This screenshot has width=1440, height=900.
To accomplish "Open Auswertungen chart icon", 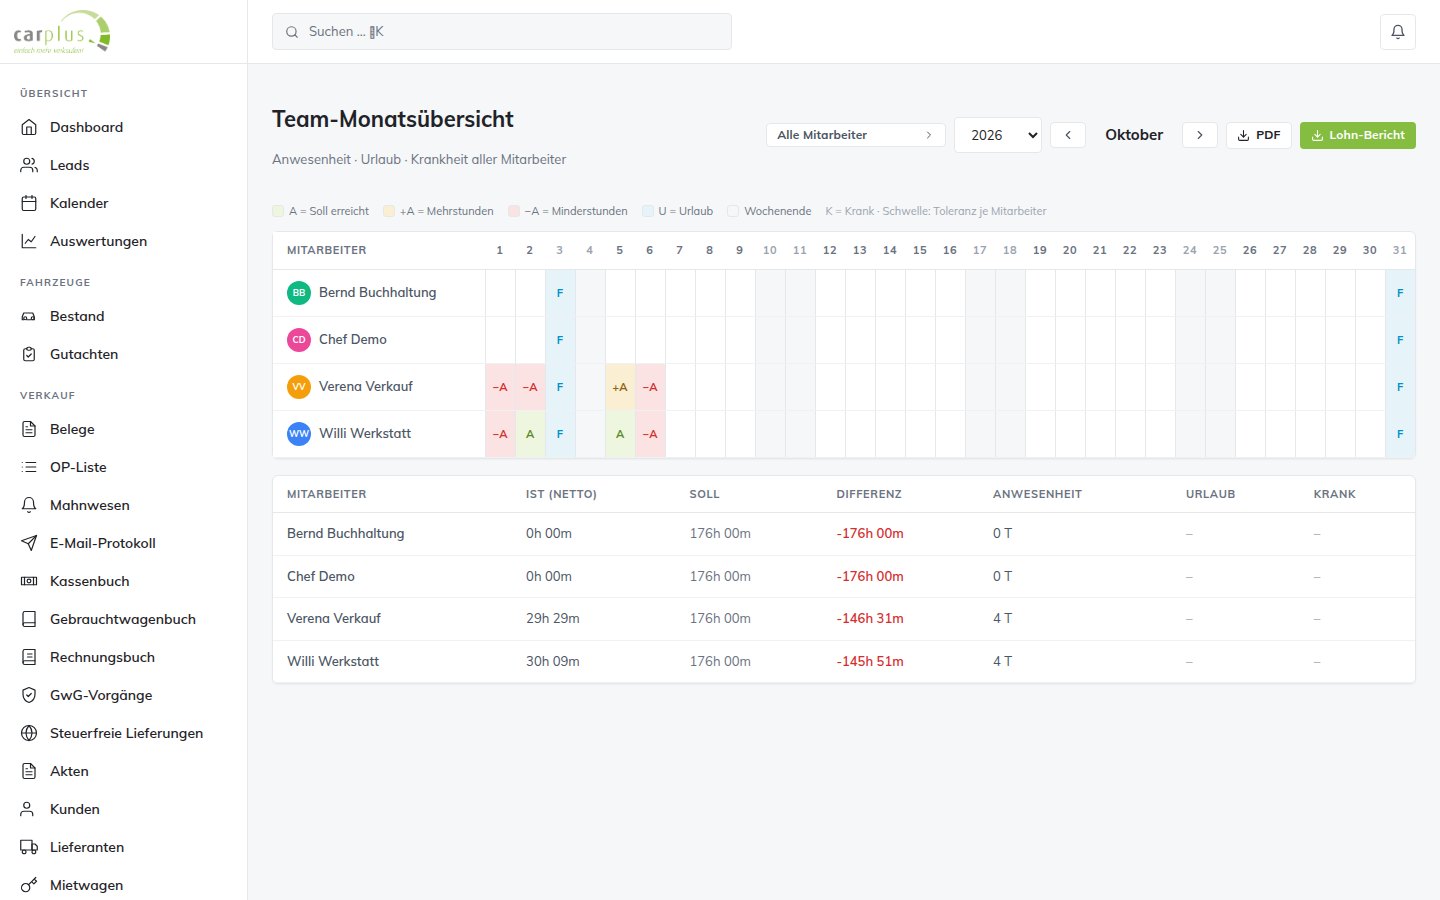I will (29, 241).
